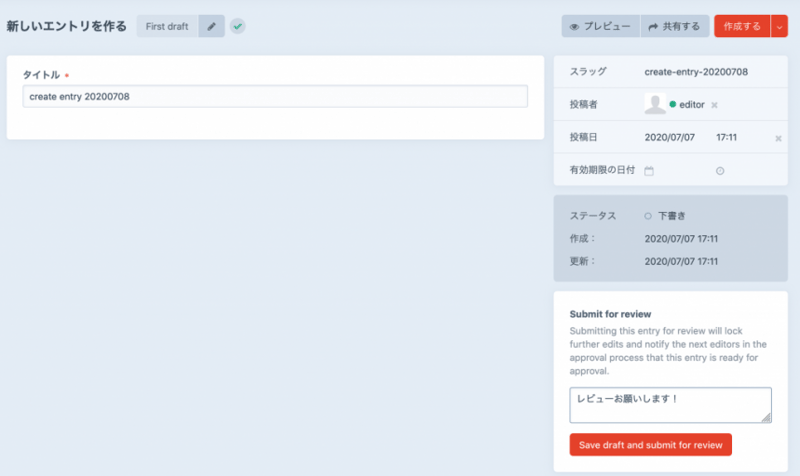
Task: Click the green checkmark status icon
Action: pyautogui.click(x=238, y=26)
